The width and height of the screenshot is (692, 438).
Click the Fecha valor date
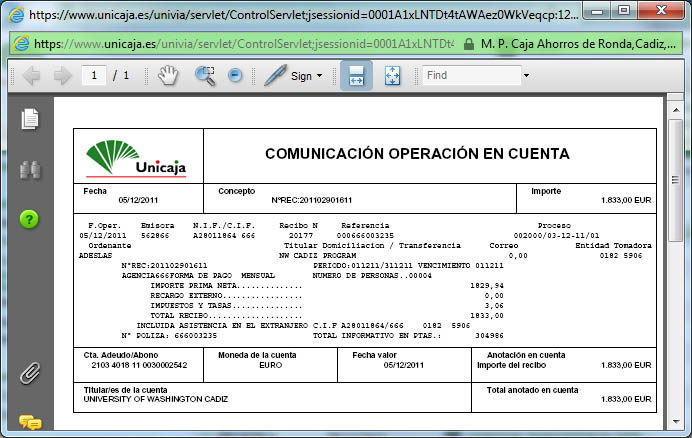coord(403,365)
